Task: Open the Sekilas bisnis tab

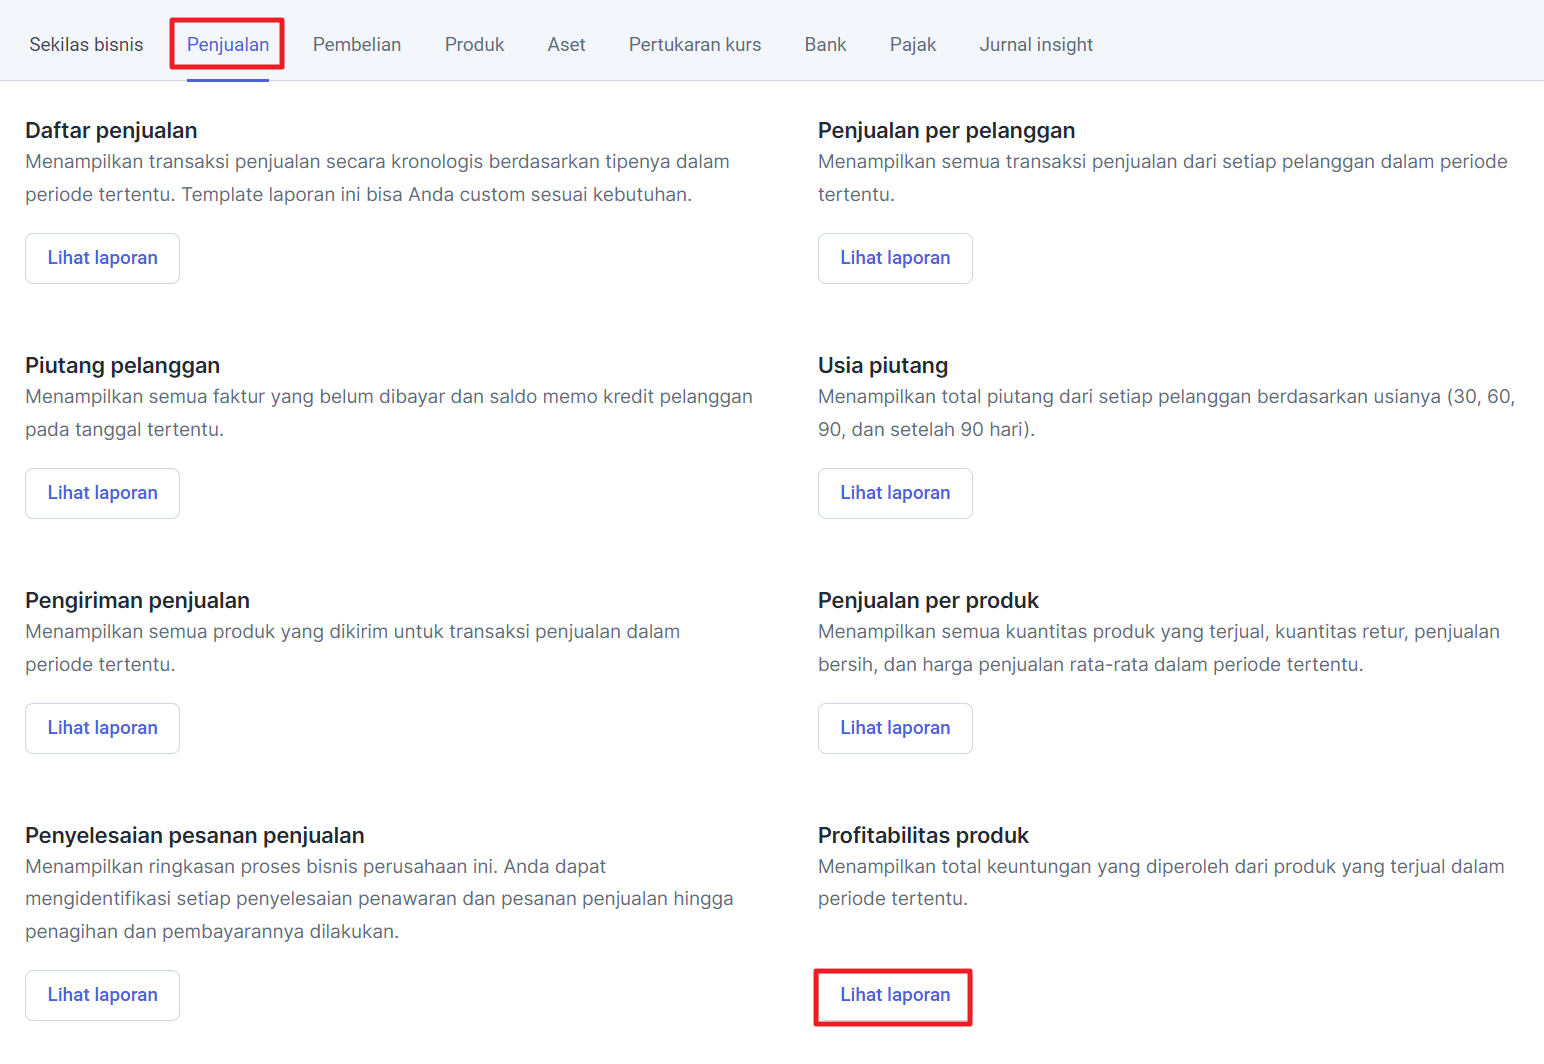Action: (x=86, y=45)
